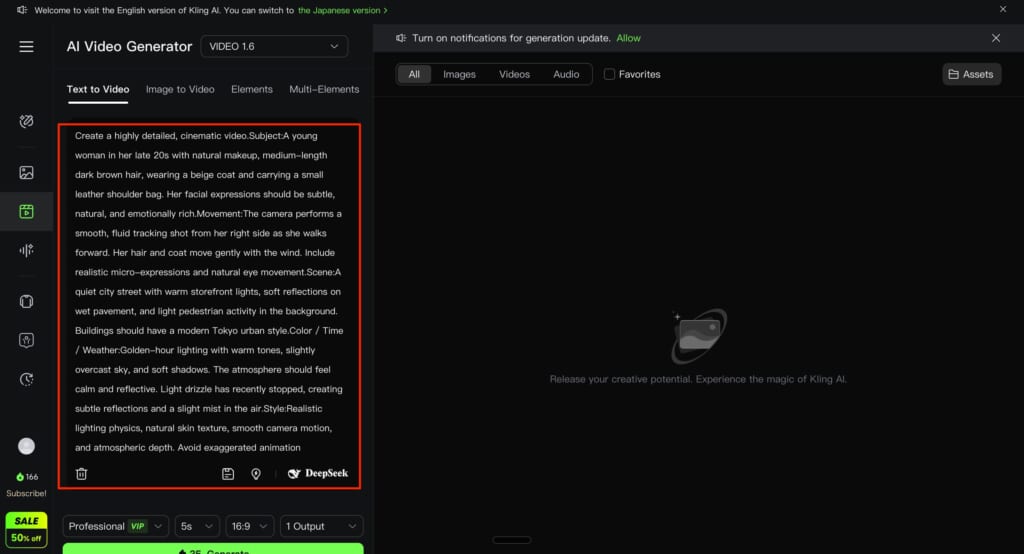Click the Assets button
Screen dimensions: 1024x554
pyautogui.click(x=970, y=74)
